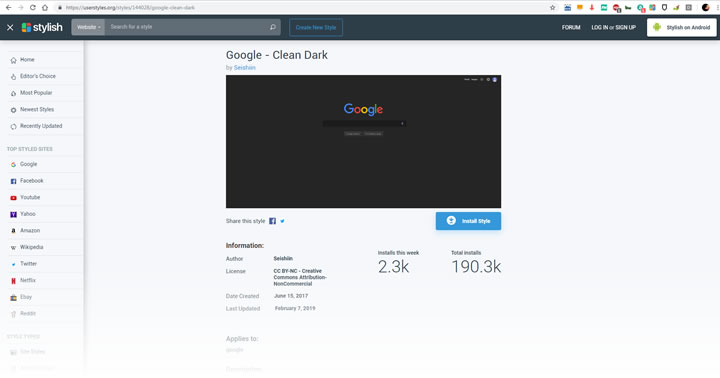Reload the page with refresh icon

point(33,7)
